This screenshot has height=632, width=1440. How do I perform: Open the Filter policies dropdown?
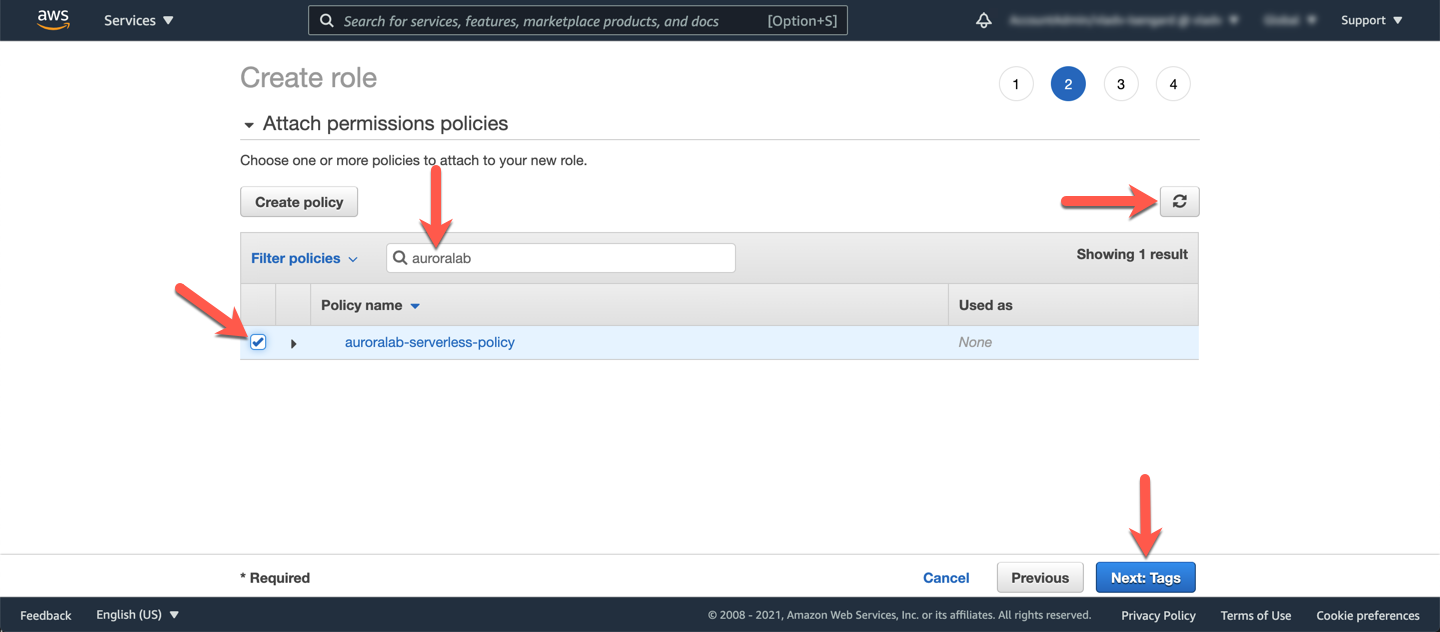click(x=304, y=258)
